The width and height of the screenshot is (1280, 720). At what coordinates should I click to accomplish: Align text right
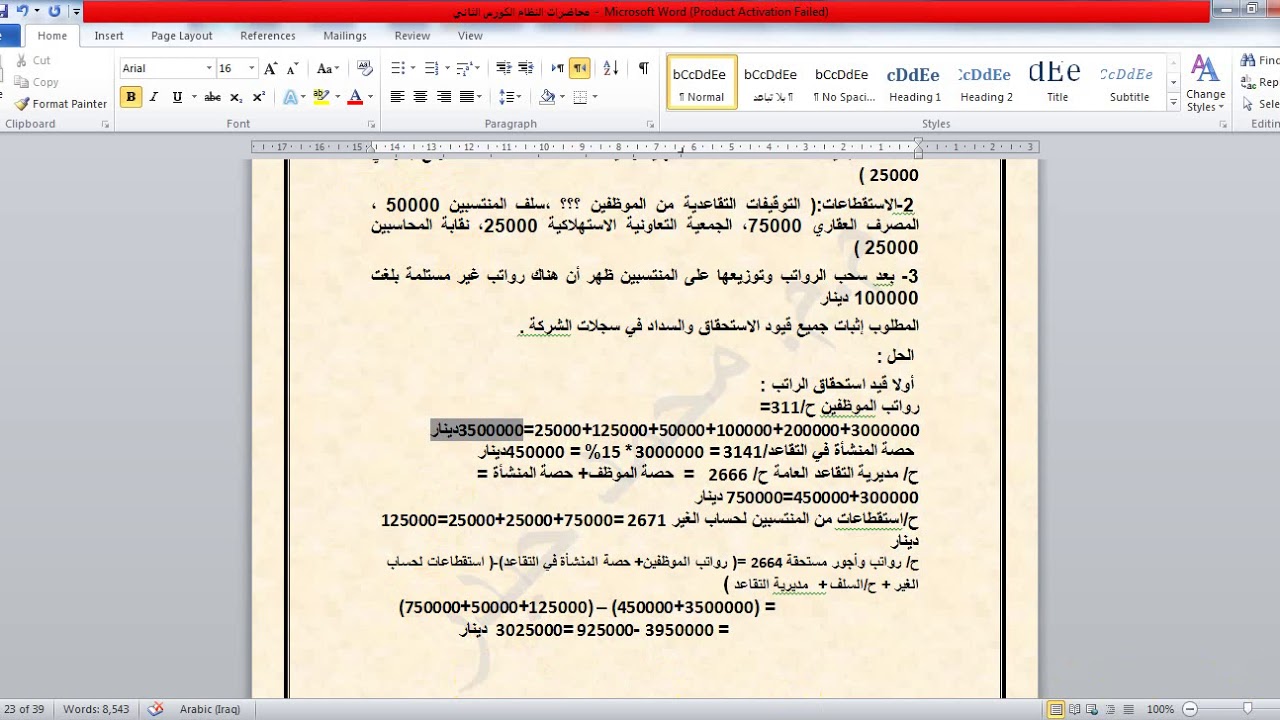tap(443, 97)
